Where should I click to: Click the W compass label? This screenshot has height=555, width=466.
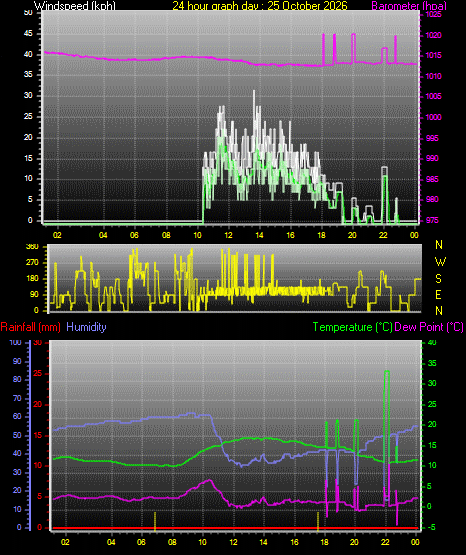pyautogui.click(x=440, y=262)
